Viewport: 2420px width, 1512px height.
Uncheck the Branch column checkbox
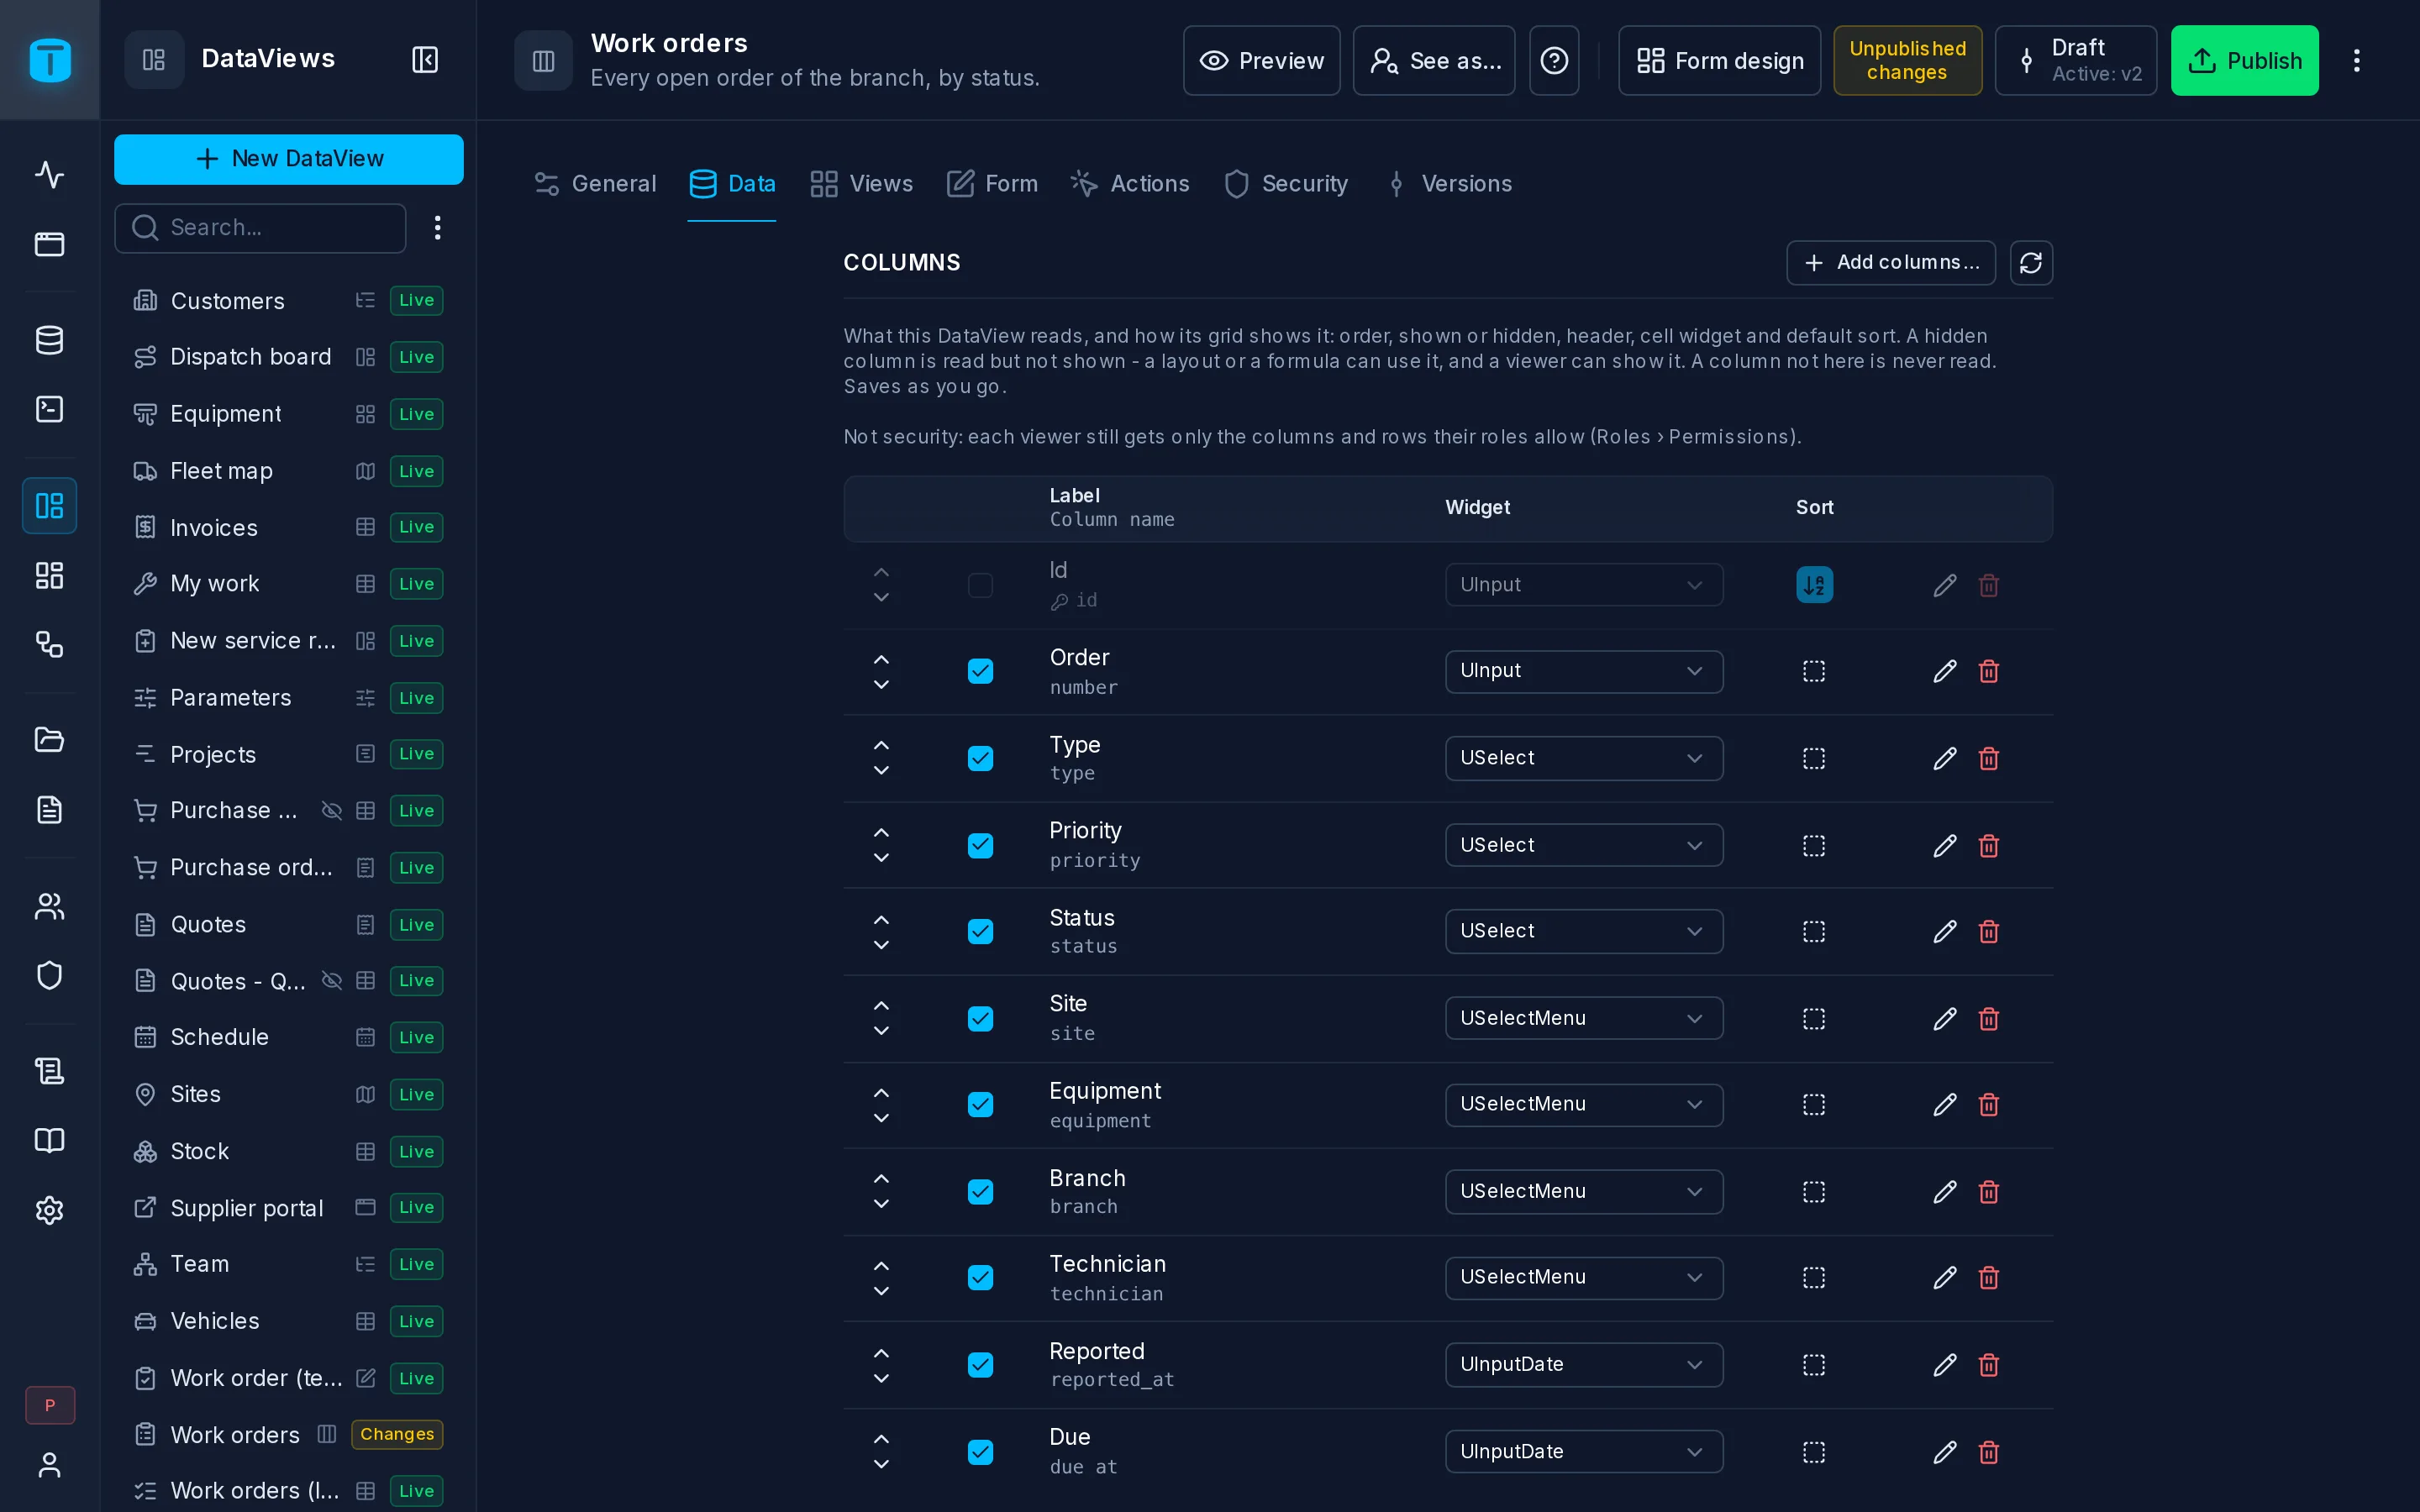pyautogui.click(x=980, y=1192)
